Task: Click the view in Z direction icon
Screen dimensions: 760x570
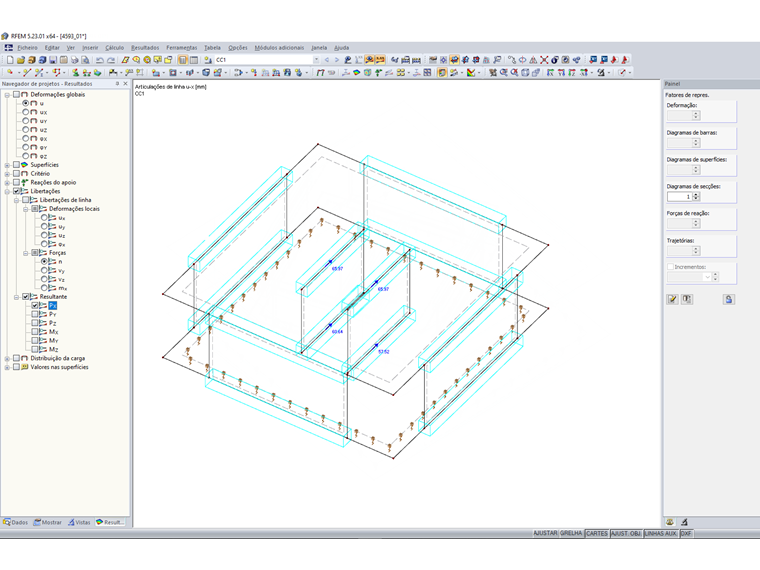Action: (x=572, y=73)
